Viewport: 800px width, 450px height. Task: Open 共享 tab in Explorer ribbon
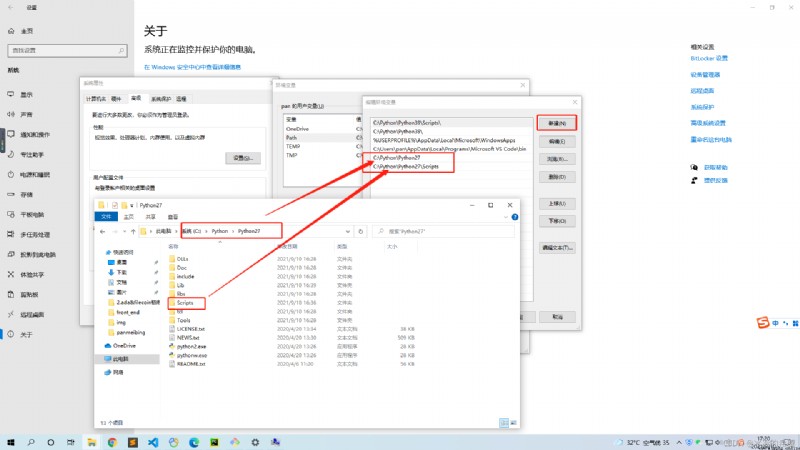(x=151, y=217)
